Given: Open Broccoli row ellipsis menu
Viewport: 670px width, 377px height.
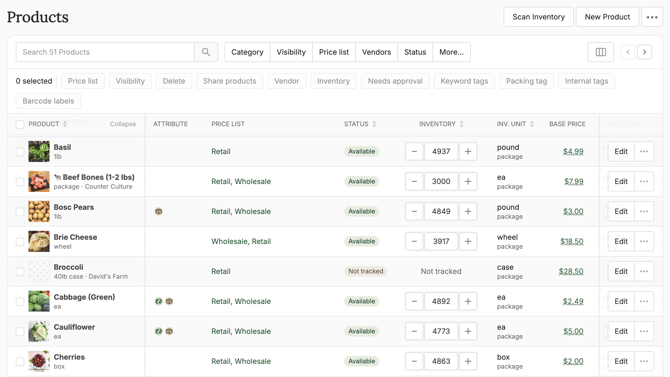Looking at the screenshot, I should tap(644, 271).
